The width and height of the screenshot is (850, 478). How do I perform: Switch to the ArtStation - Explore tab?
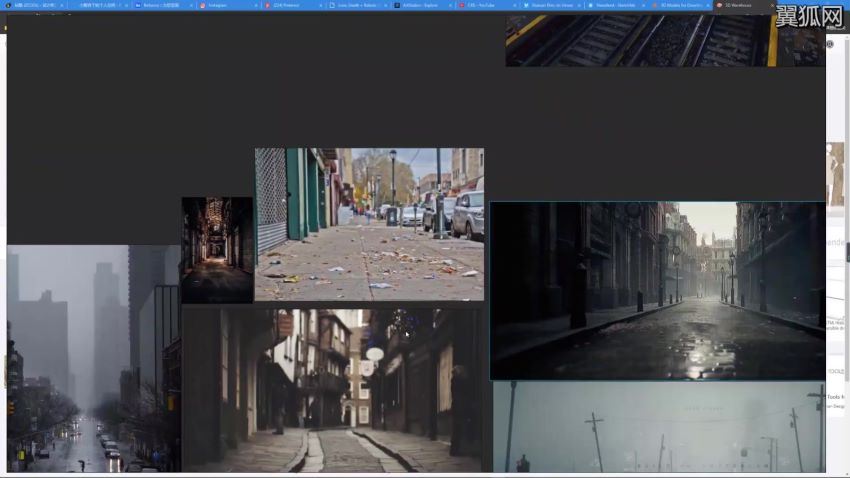point(420,5)
